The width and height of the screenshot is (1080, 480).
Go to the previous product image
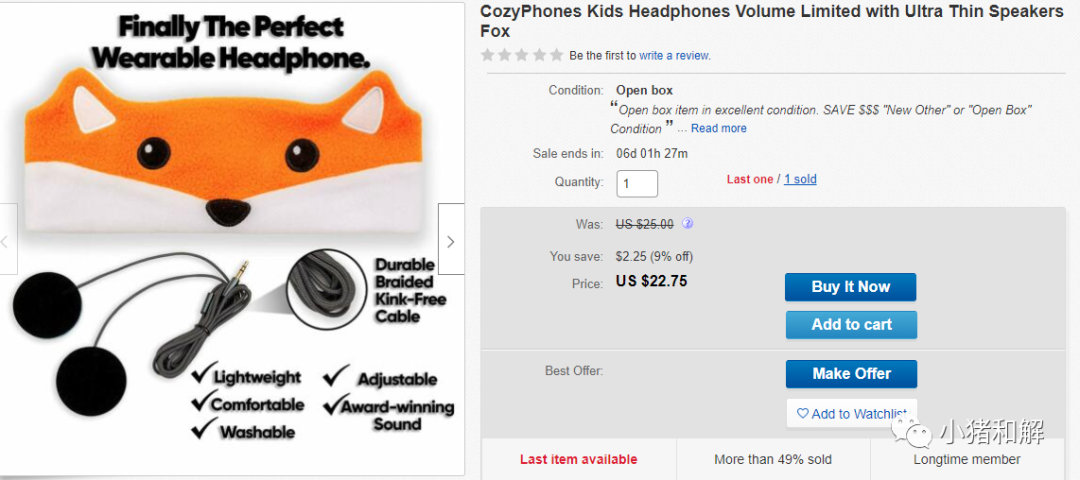(x=5, y=241)
